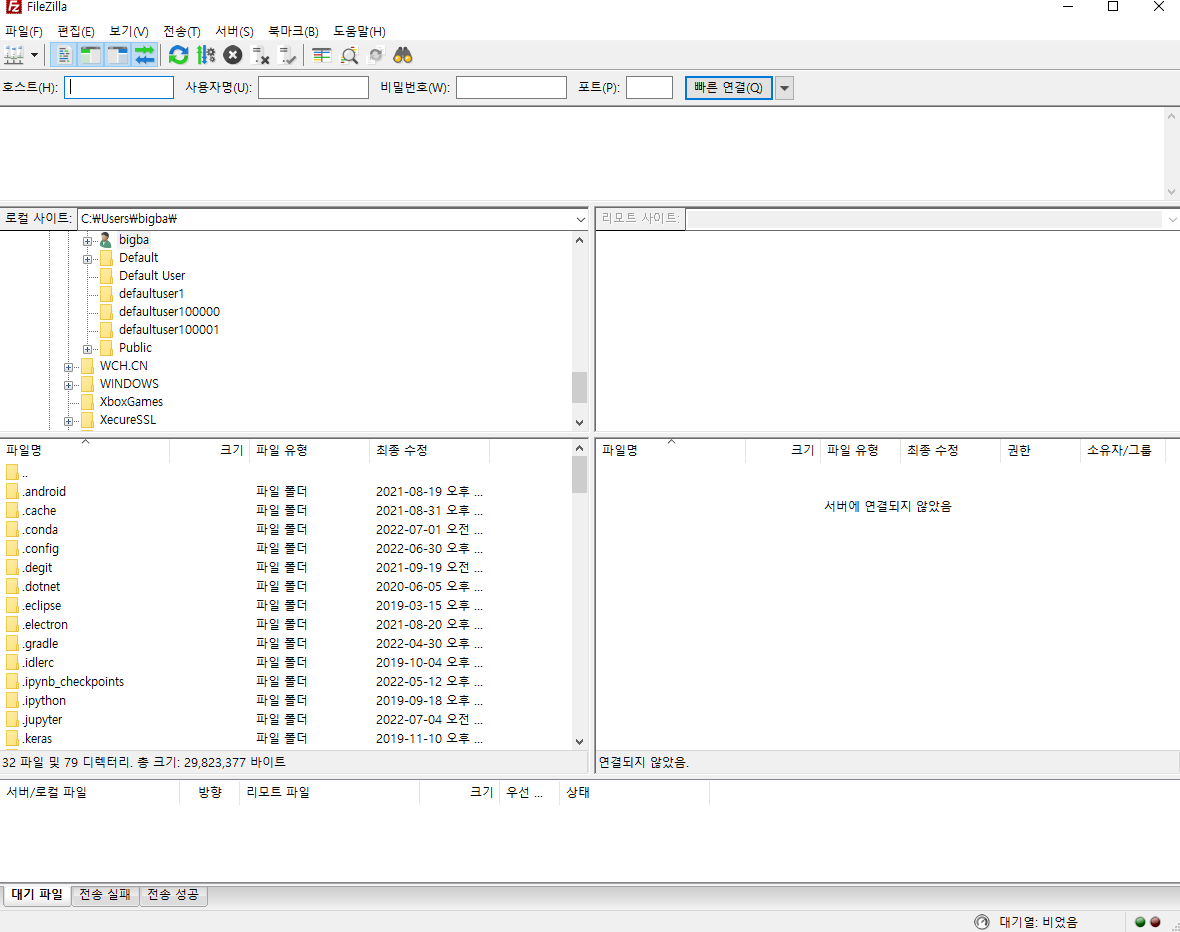Image resolution: width=1180 pixels, height=932 pixels.
Task: Cancel the current operation
Action: pyautogui.click(x=233, y=55)
